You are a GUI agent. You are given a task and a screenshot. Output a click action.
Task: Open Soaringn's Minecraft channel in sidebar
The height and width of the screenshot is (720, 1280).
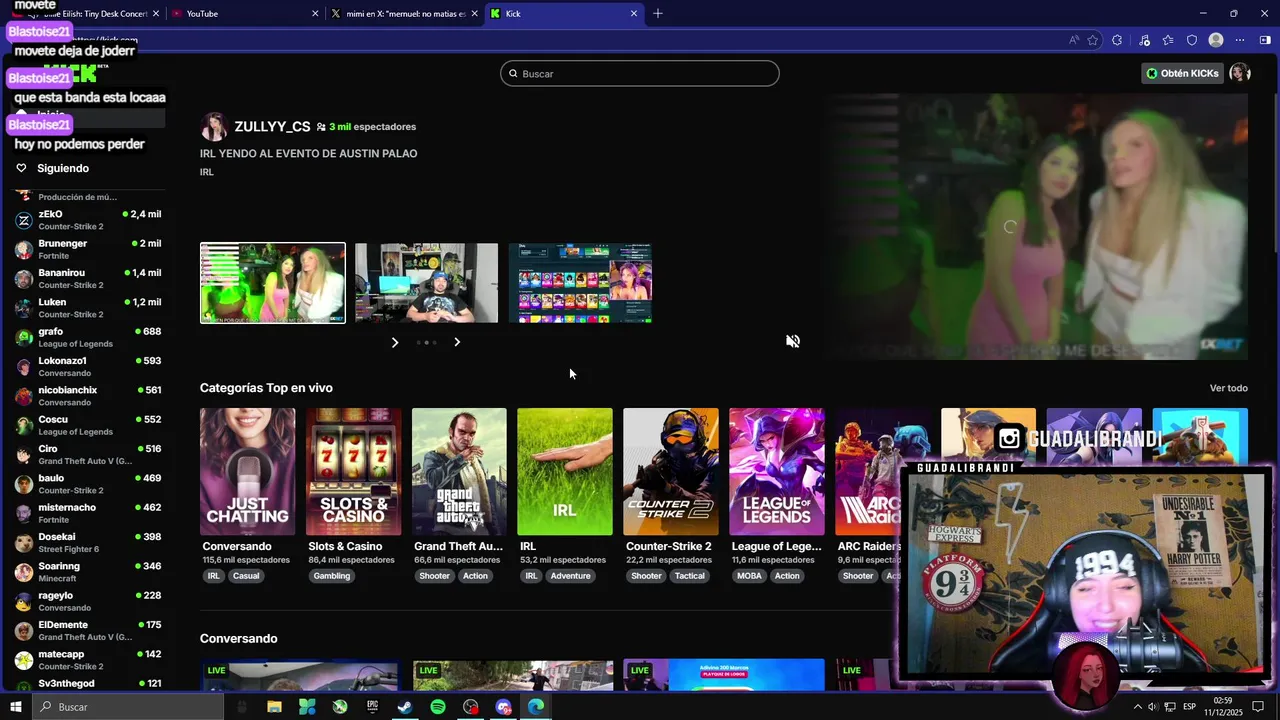[x=88, y=572]
